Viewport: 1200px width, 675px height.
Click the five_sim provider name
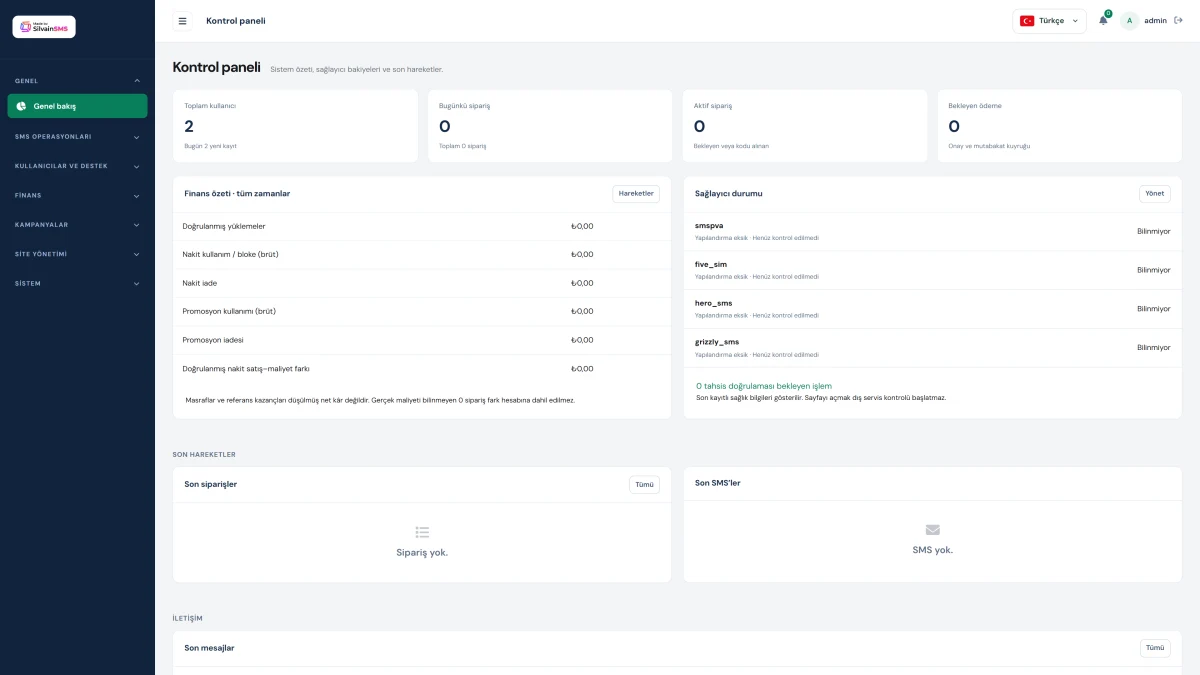click(711, 265)
